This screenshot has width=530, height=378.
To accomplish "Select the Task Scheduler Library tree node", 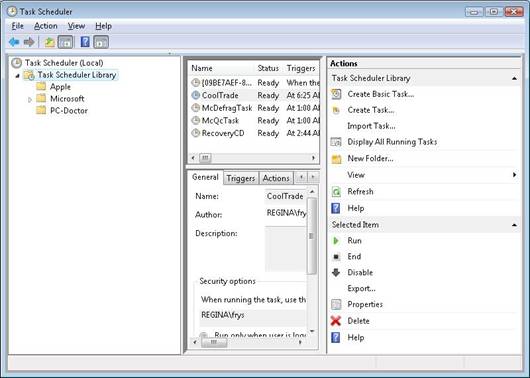I will tap(77, 75).
